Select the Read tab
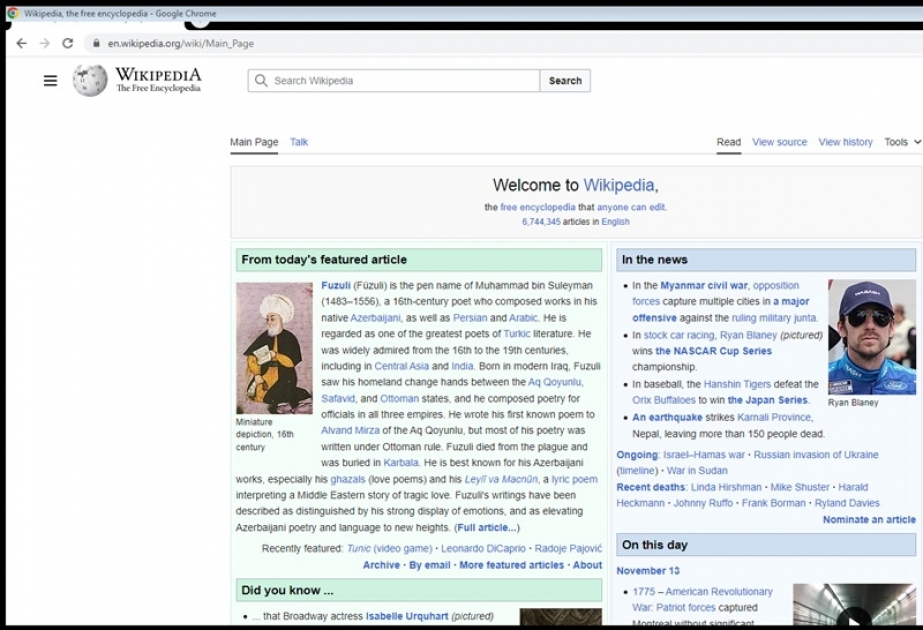This screenshot has width=923, height=630. [x=729, y=142]
